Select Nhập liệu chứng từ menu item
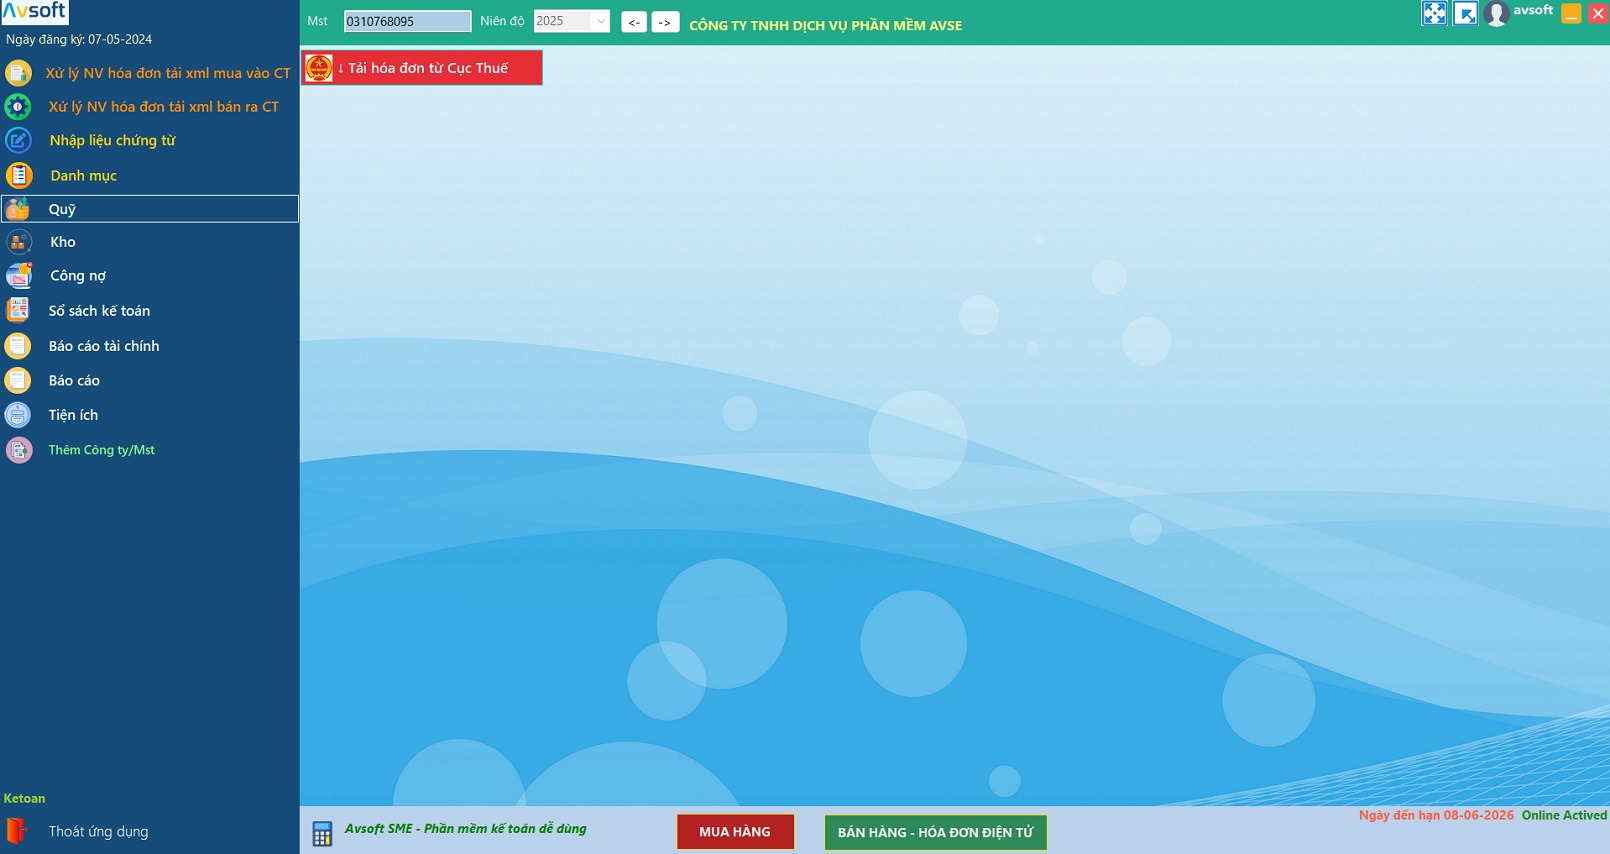 tap(112, 141)
